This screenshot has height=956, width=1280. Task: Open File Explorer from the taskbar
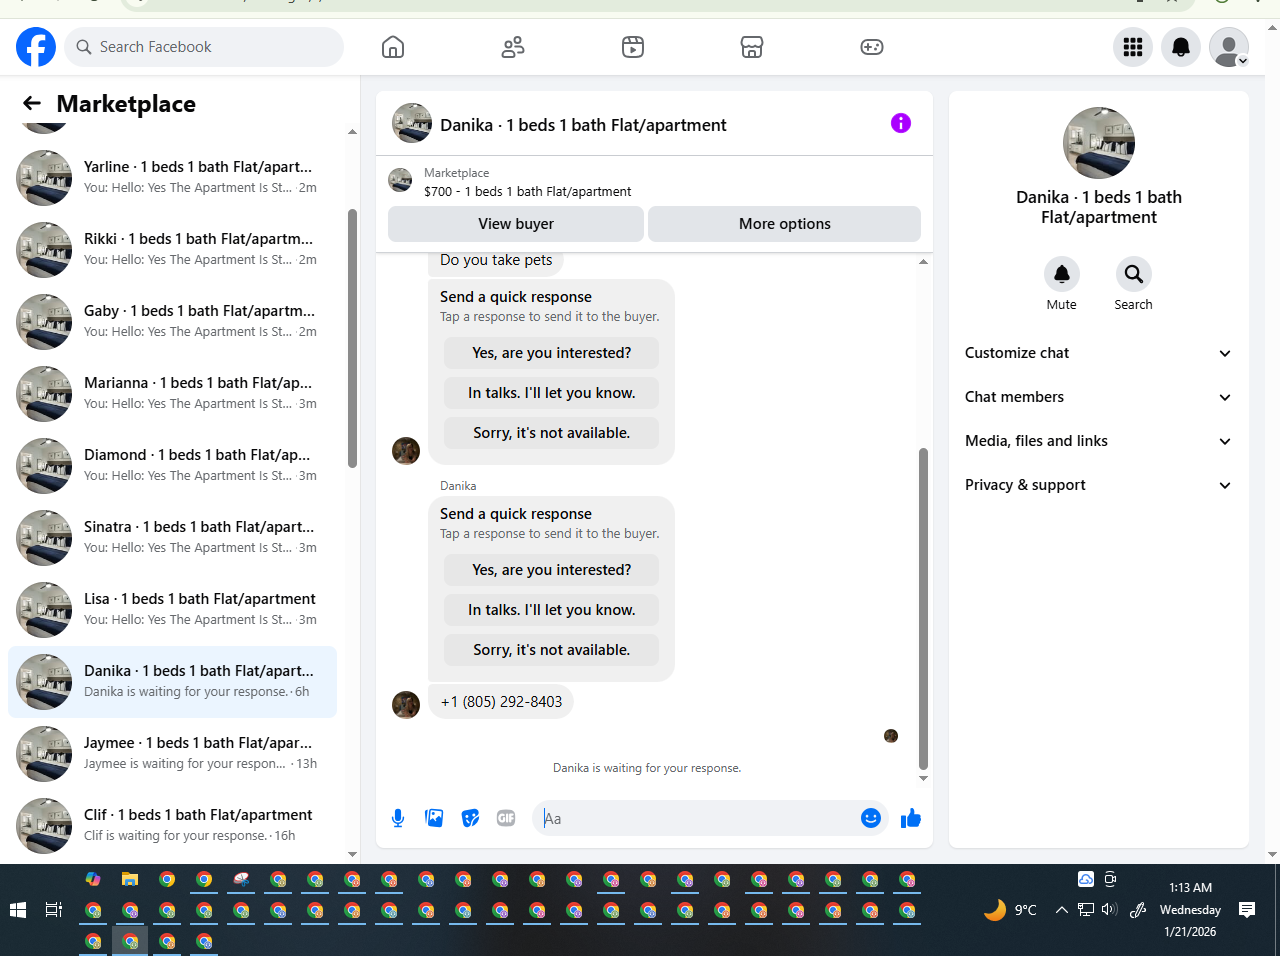[130, 879]
